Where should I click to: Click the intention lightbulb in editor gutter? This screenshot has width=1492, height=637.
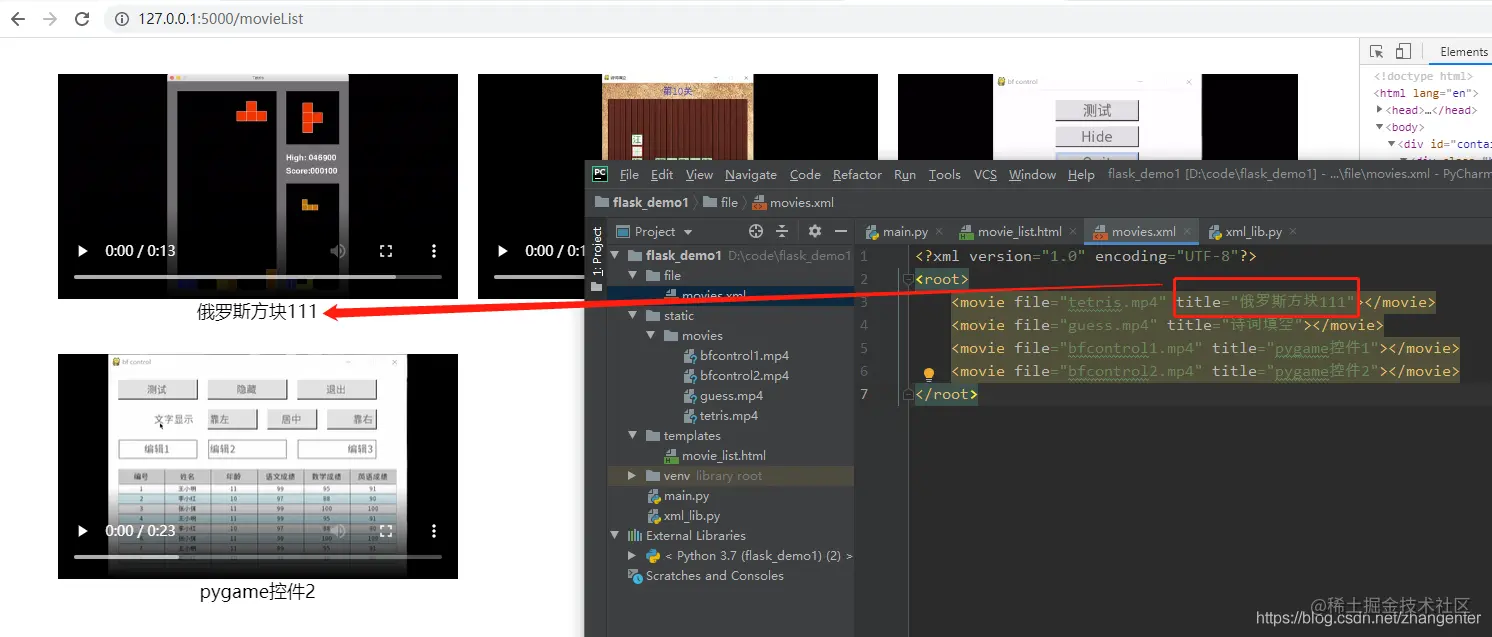[x=928, y=375]
